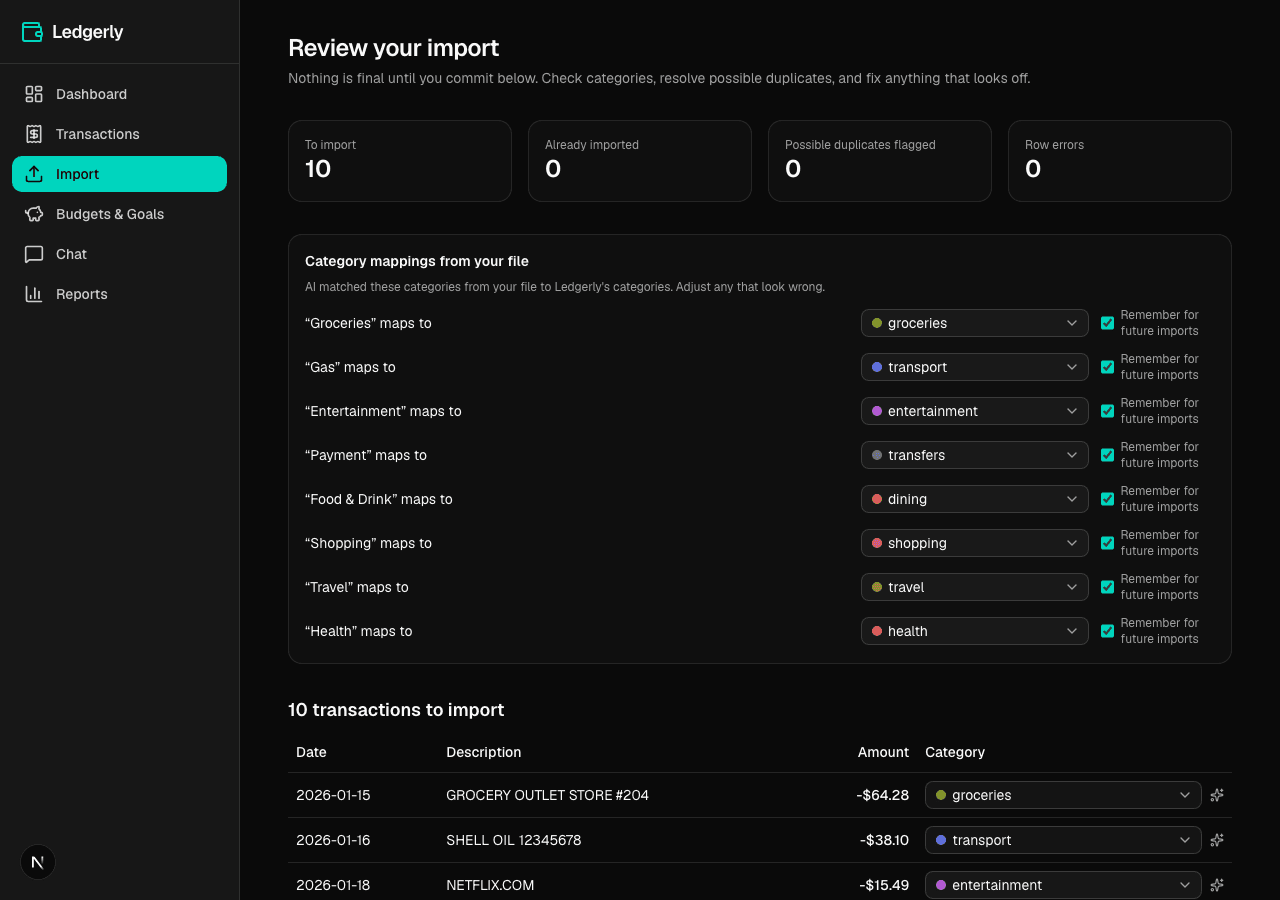Open the Entertainment mapping category dropdown
This screenshot has width=1280, height=900.
pos(975,411)
